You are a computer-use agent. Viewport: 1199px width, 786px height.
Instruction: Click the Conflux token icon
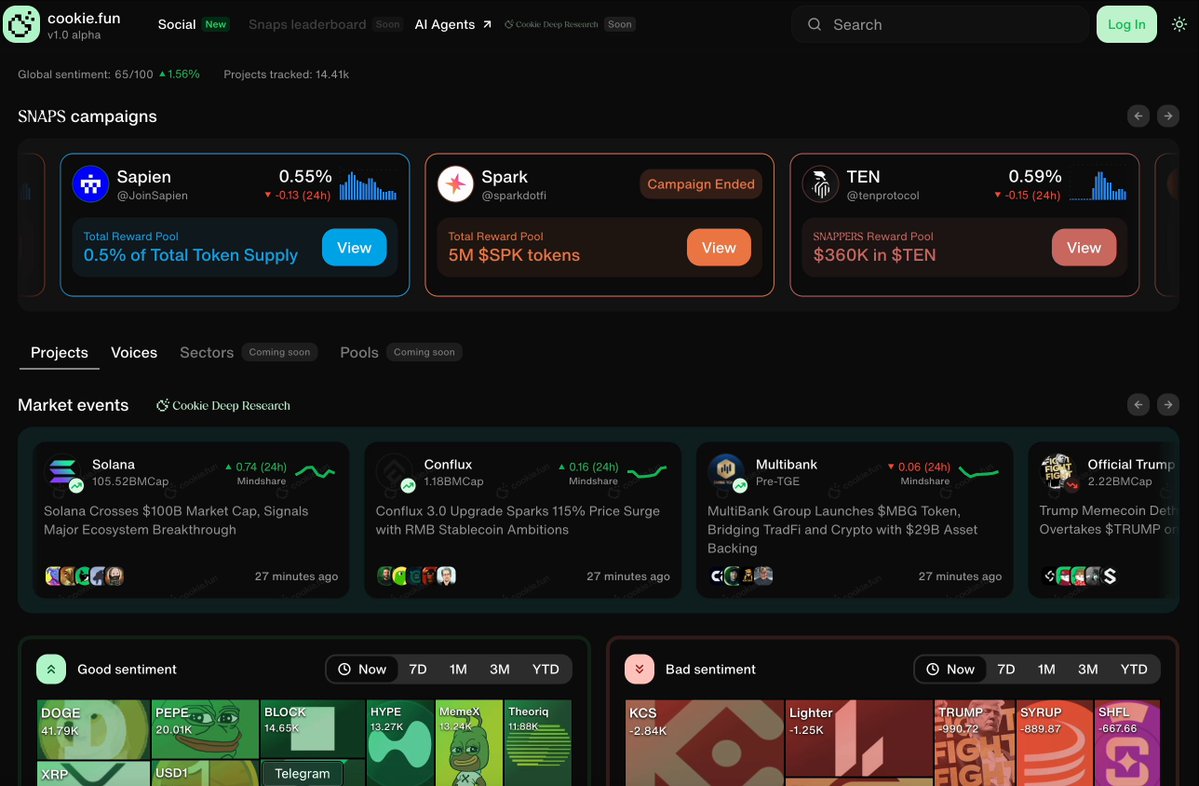coord(395,472)
